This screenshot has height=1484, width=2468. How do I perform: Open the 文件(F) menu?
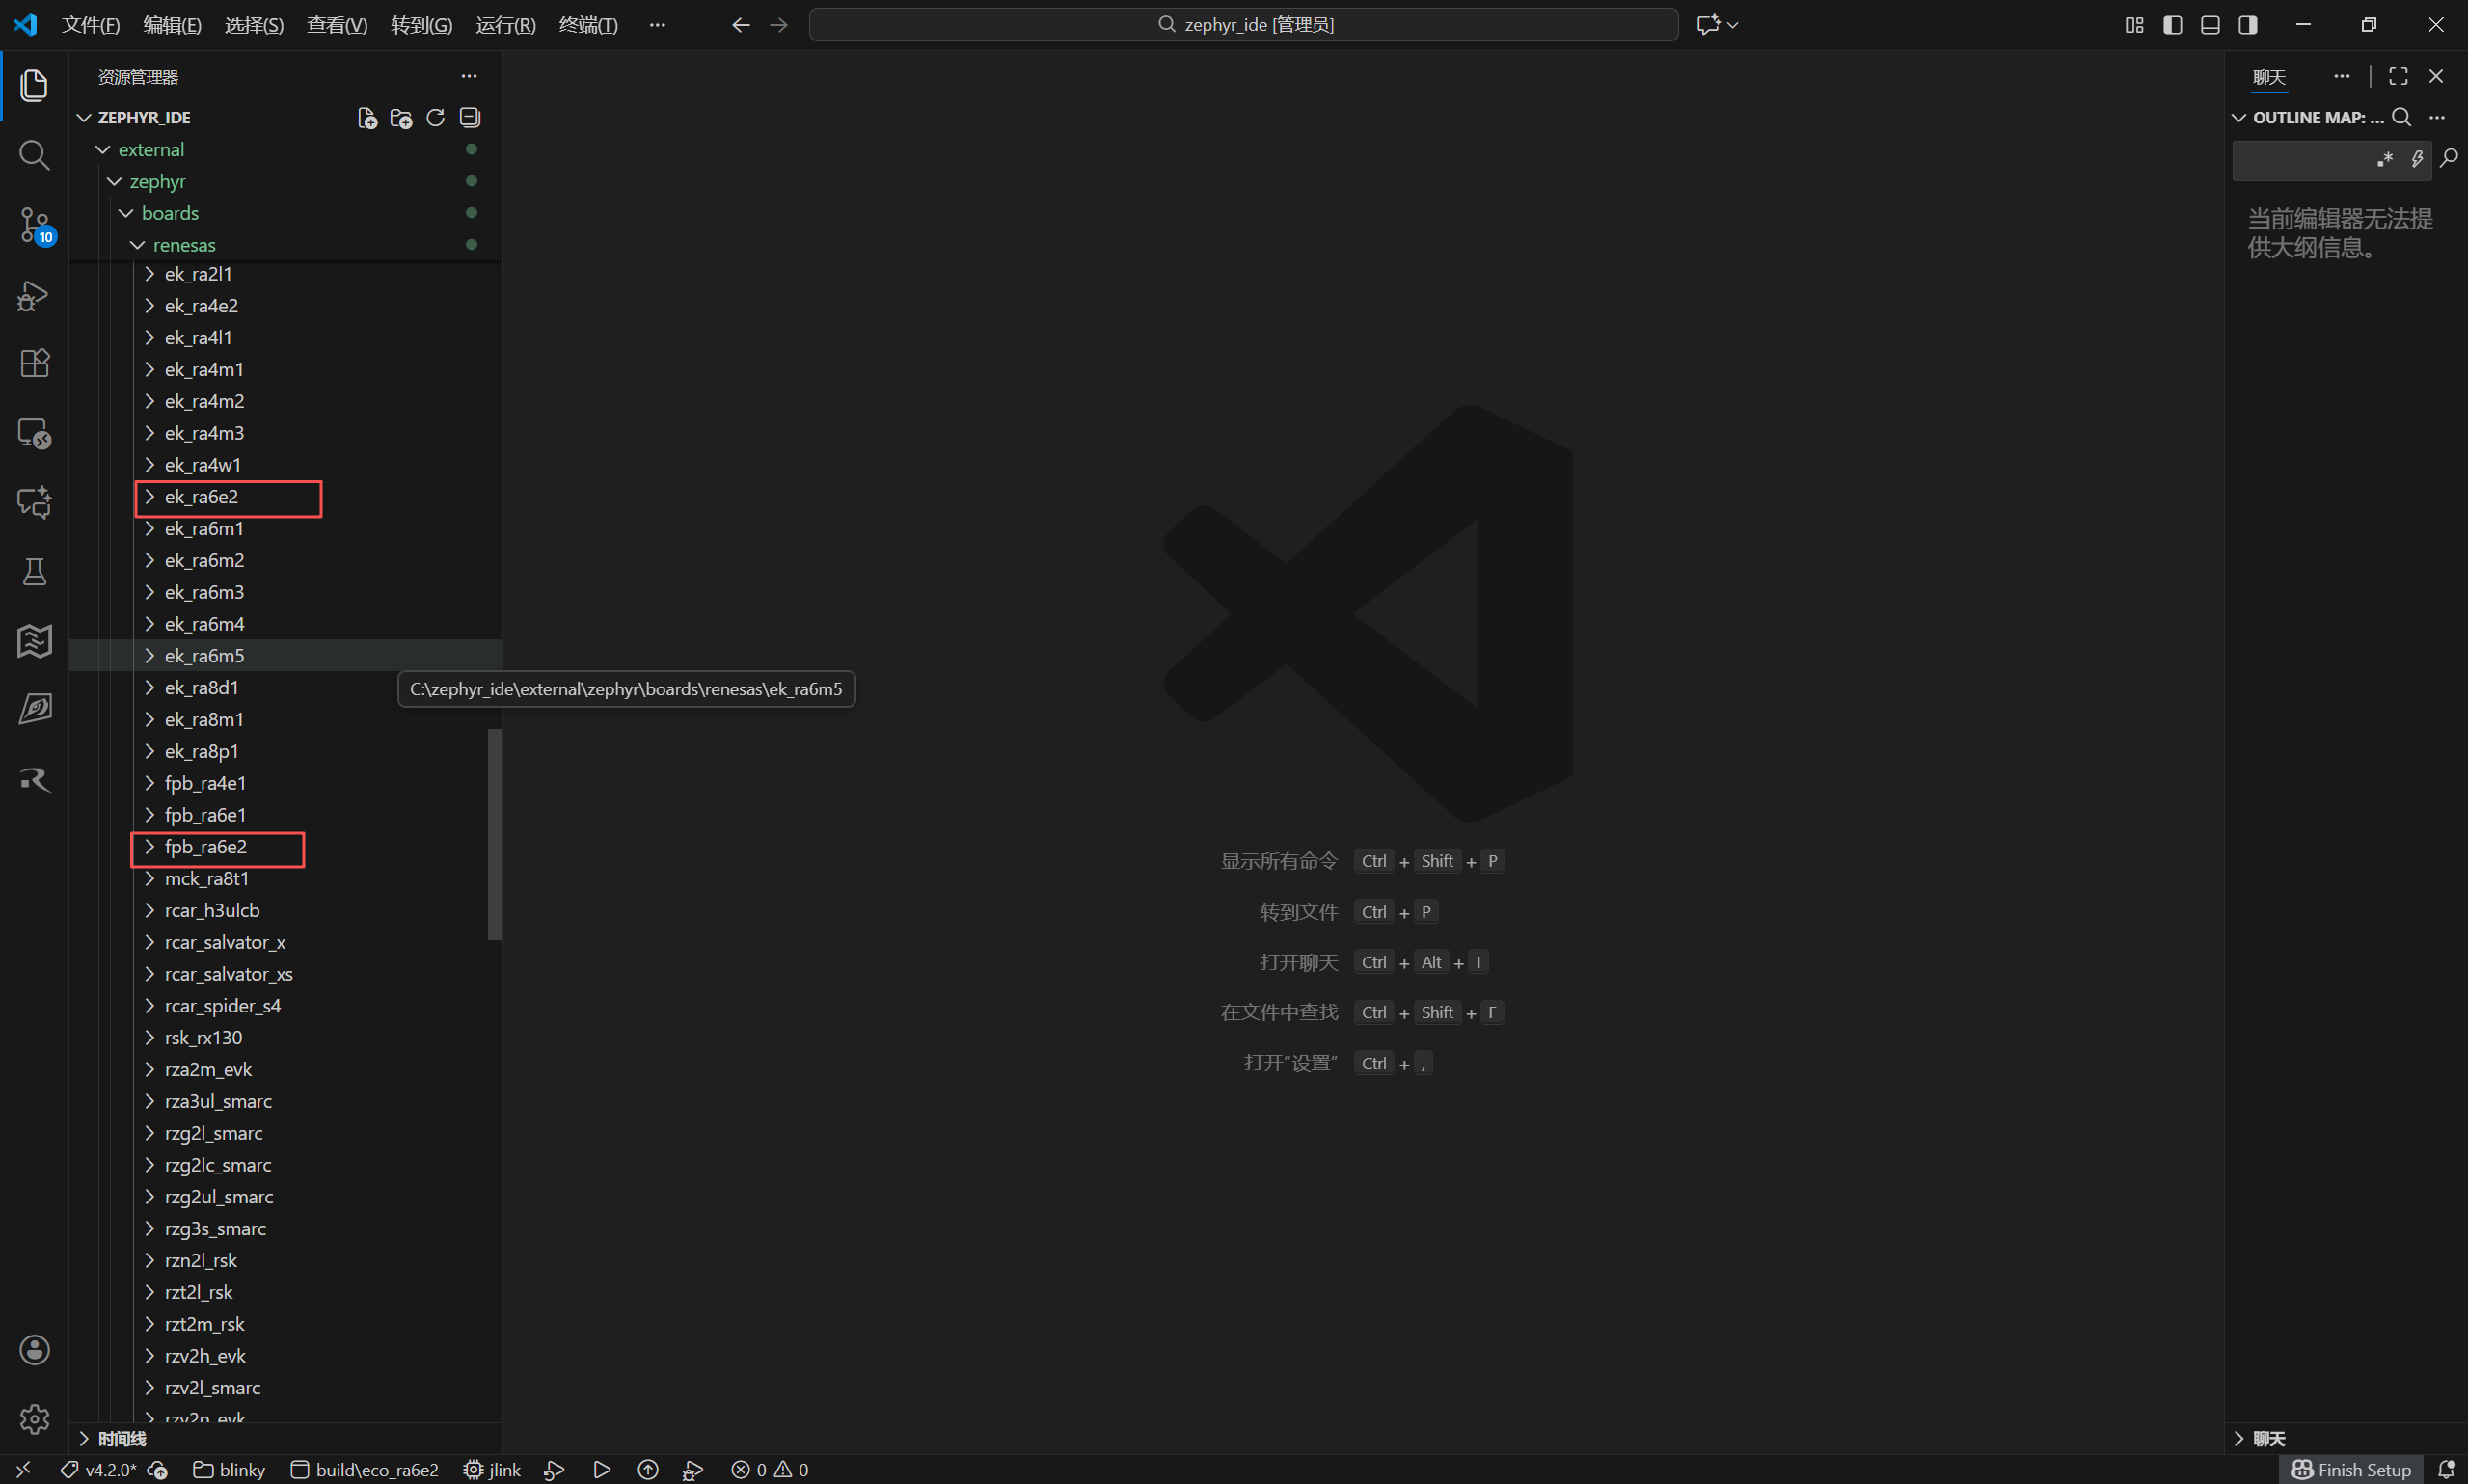coord(90,25)
